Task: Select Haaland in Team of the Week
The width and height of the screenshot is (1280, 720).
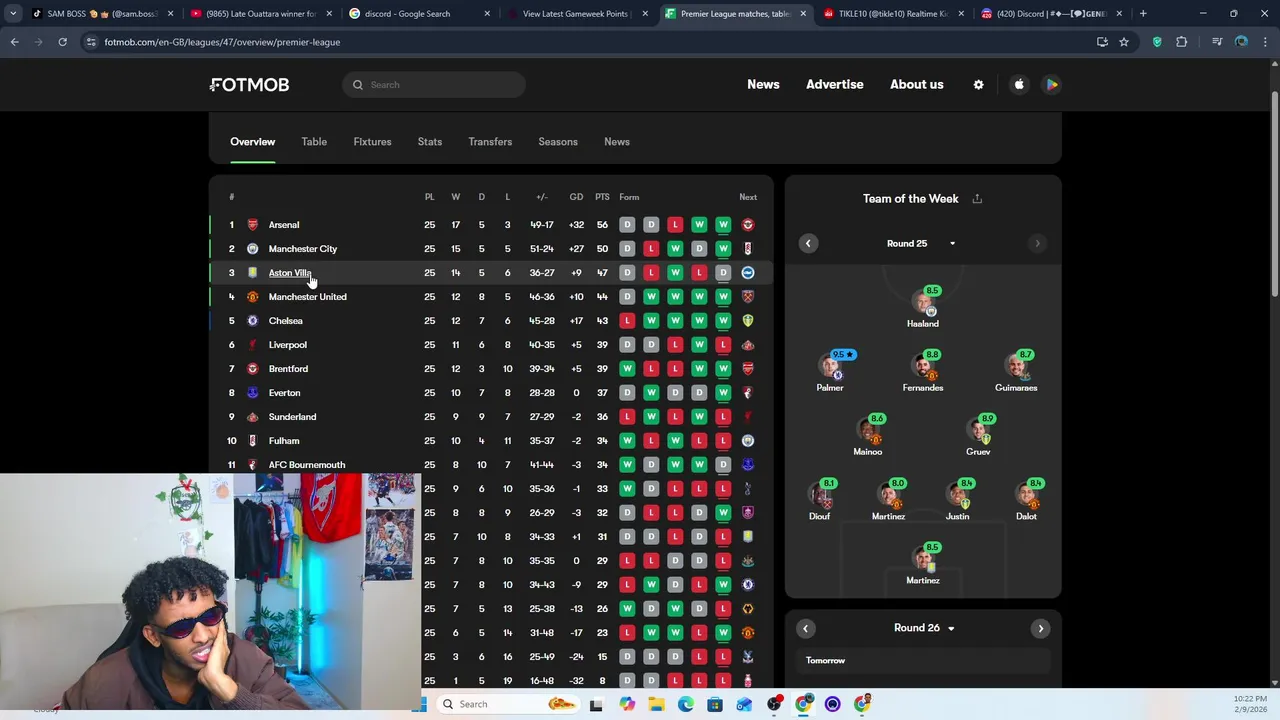Action: point(923,309)
